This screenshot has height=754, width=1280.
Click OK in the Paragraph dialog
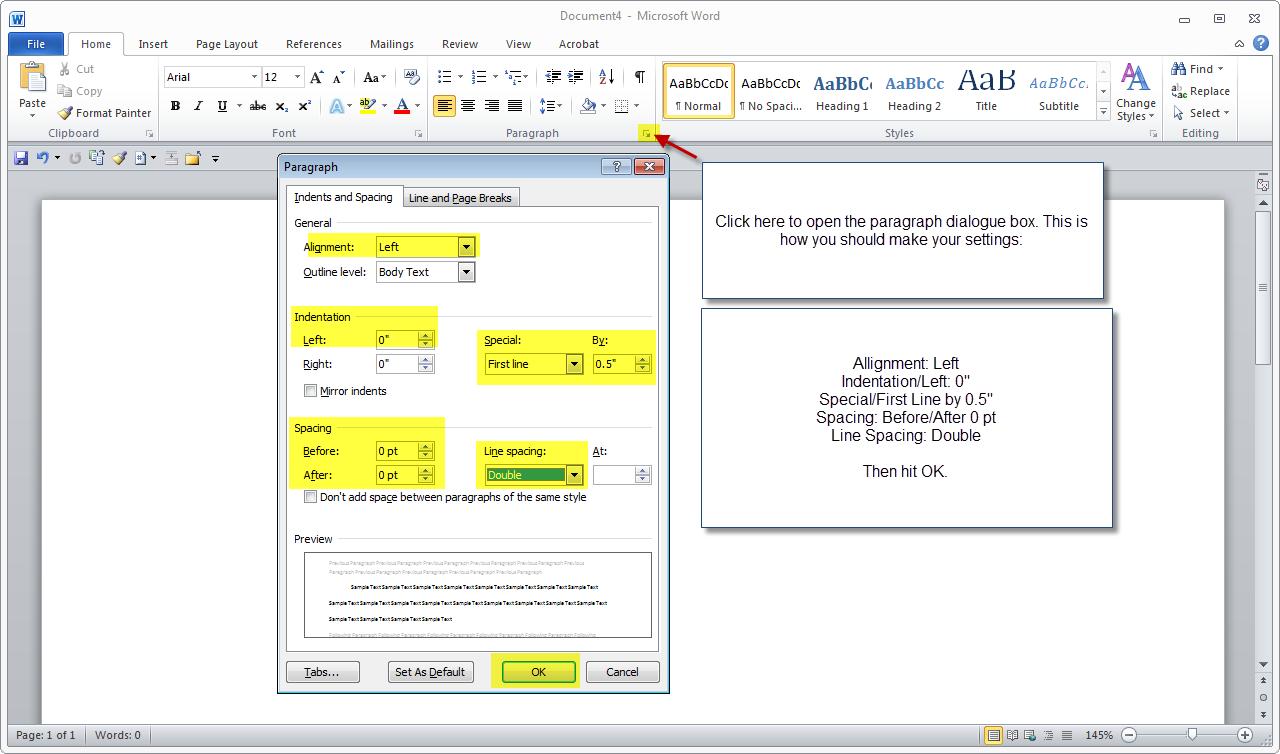(538, 672)
